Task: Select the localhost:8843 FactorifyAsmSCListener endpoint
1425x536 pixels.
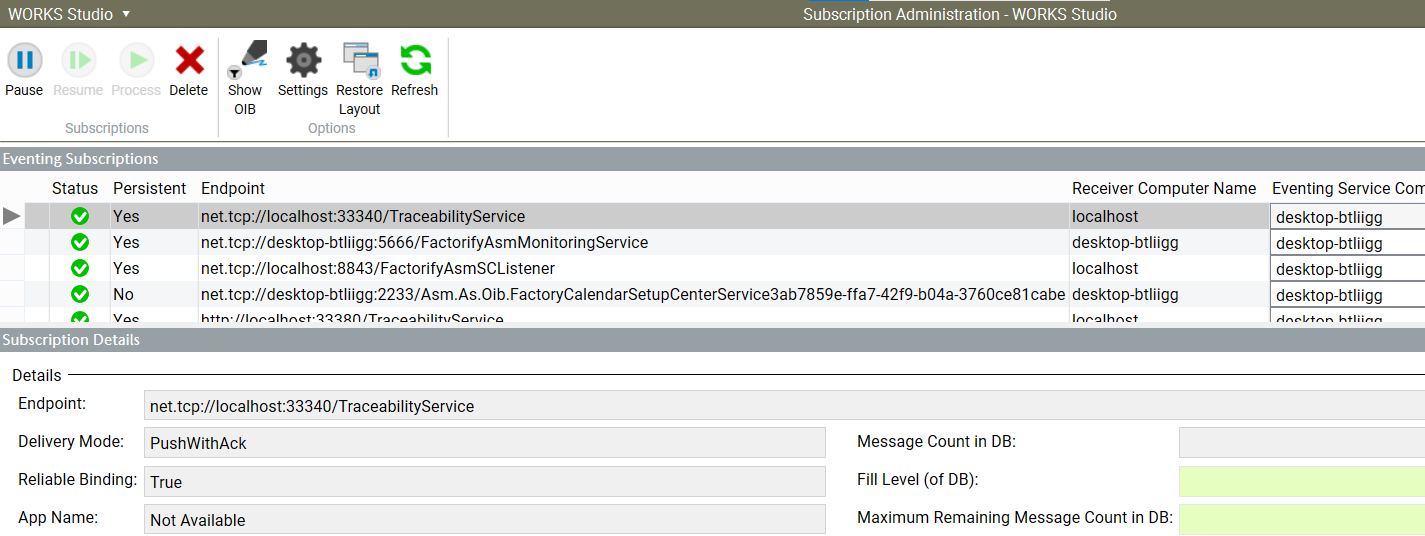Action: coord(378,268)
